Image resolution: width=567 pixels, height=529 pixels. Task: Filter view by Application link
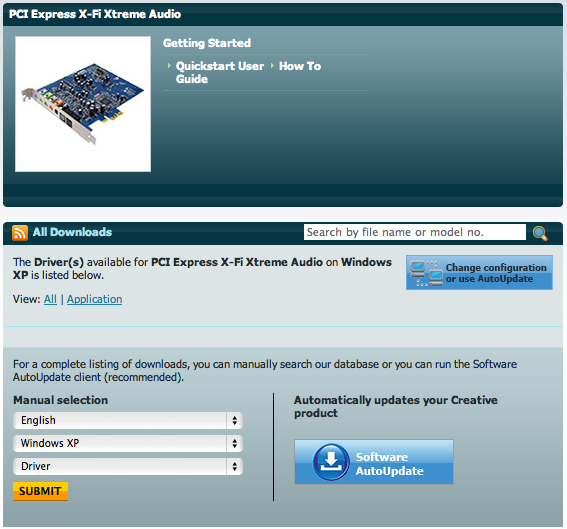click(94, 299)
